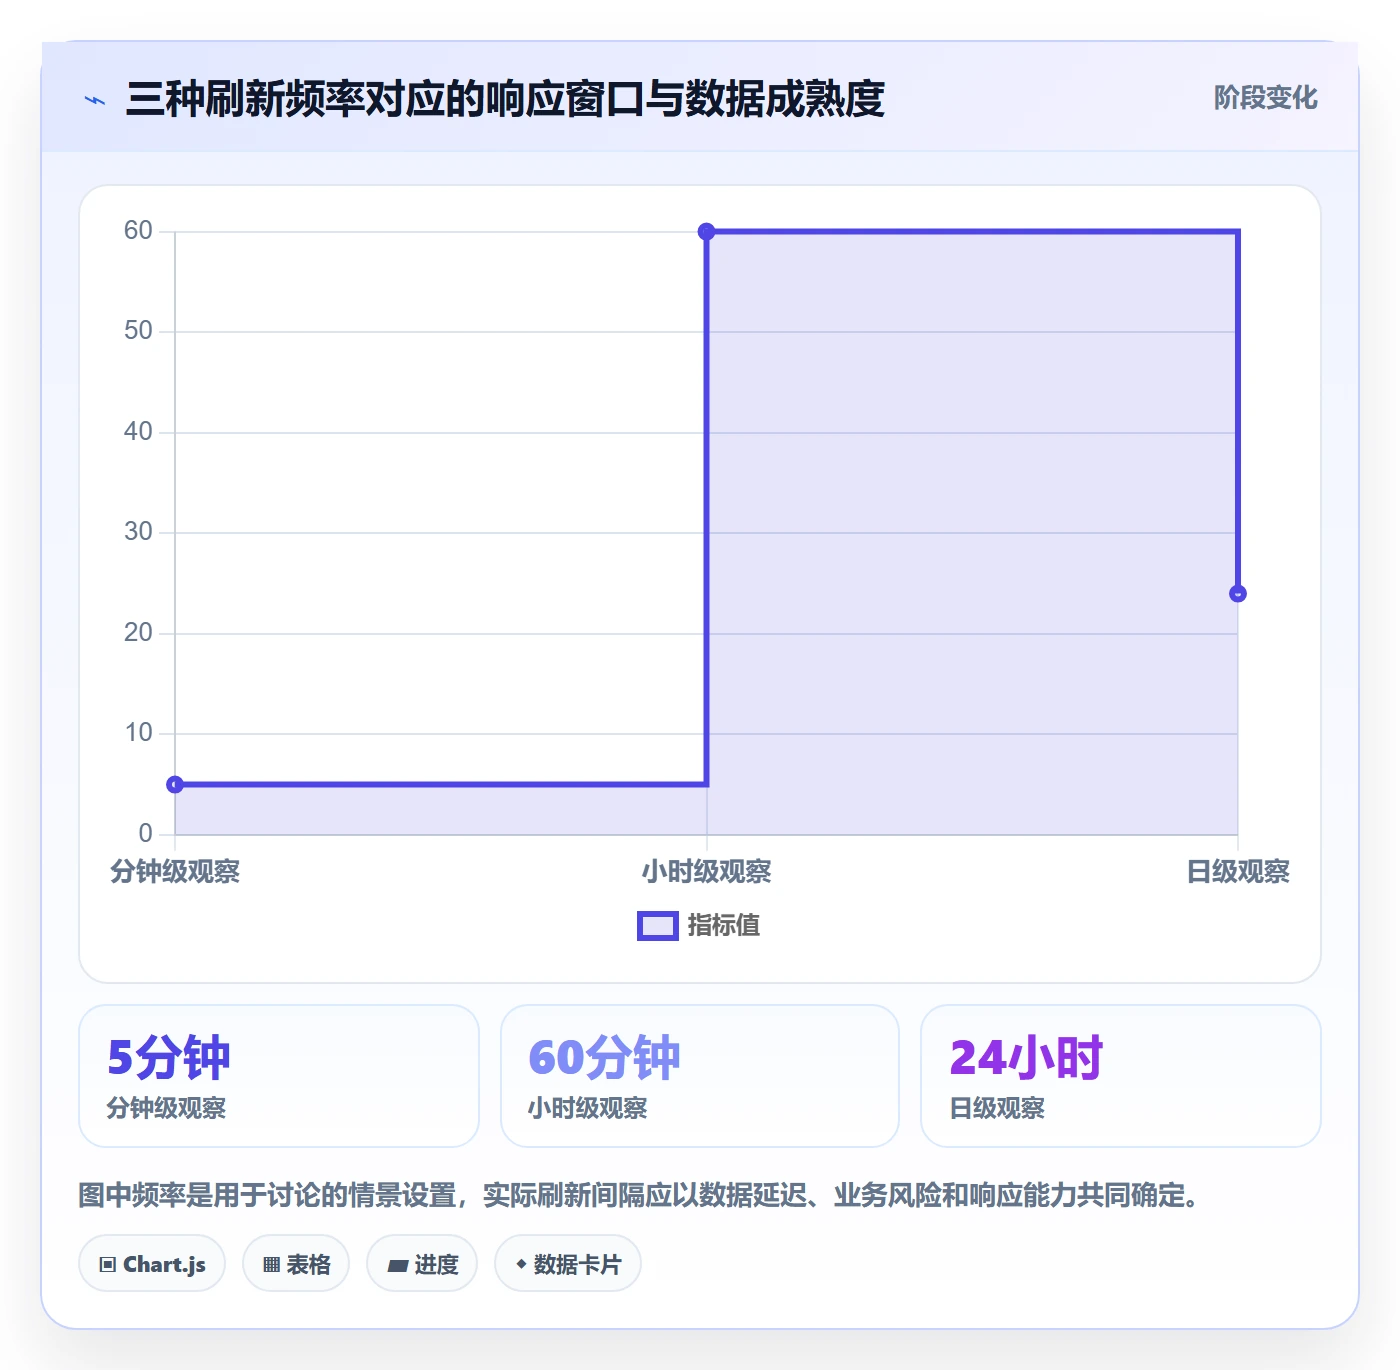Image resolution: width=1400 pixels, height=1370 pixels.
Task: Click the x-axis label 分钟级观察
Action: (x=175, y=872)
